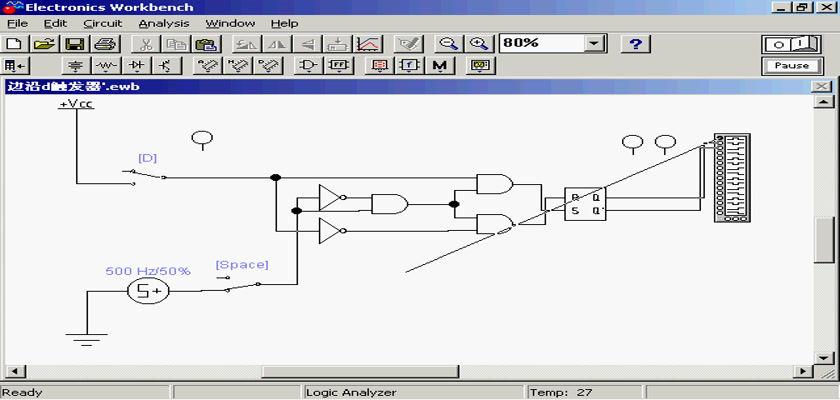This screenshot has width=840, height=400.
Task: Rotate the selected component
Action: pos(246,44)
